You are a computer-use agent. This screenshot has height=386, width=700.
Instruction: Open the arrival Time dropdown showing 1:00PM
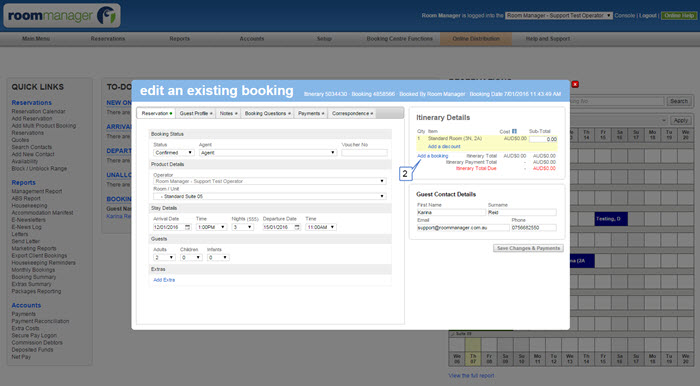point(212,227)
